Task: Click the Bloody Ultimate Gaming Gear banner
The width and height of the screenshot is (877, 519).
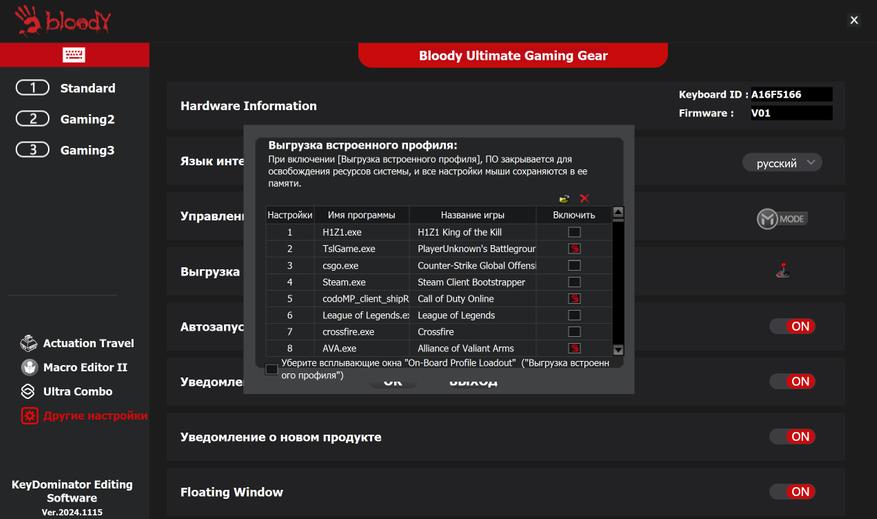Action: click(x=513, y=55)
